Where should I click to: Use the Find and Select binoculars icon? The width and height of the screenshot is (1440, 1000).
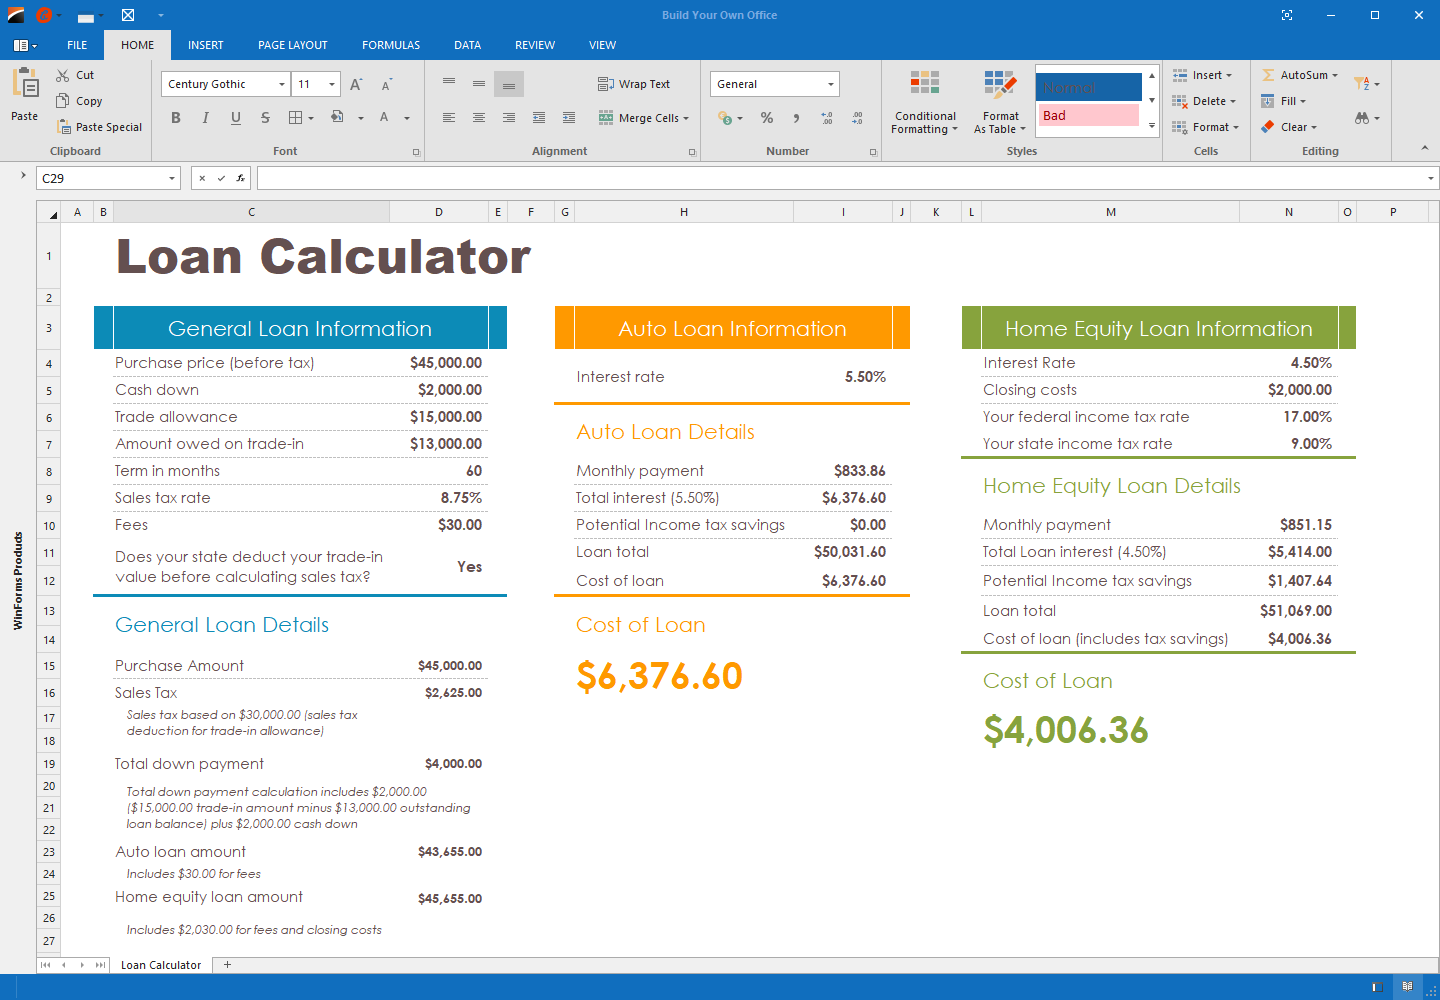pos(1364,118)
